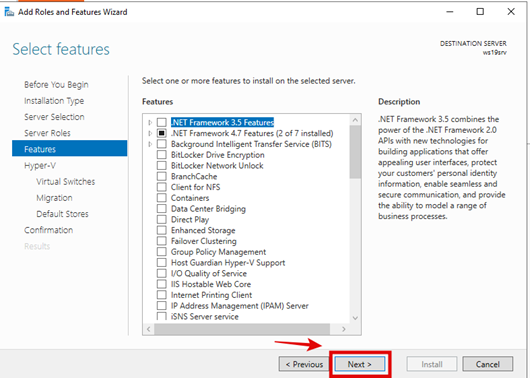The height and width of the screenshot is (378, 530).
Task: Check the Failover Clustering checkbox
Action: (162, 241)
